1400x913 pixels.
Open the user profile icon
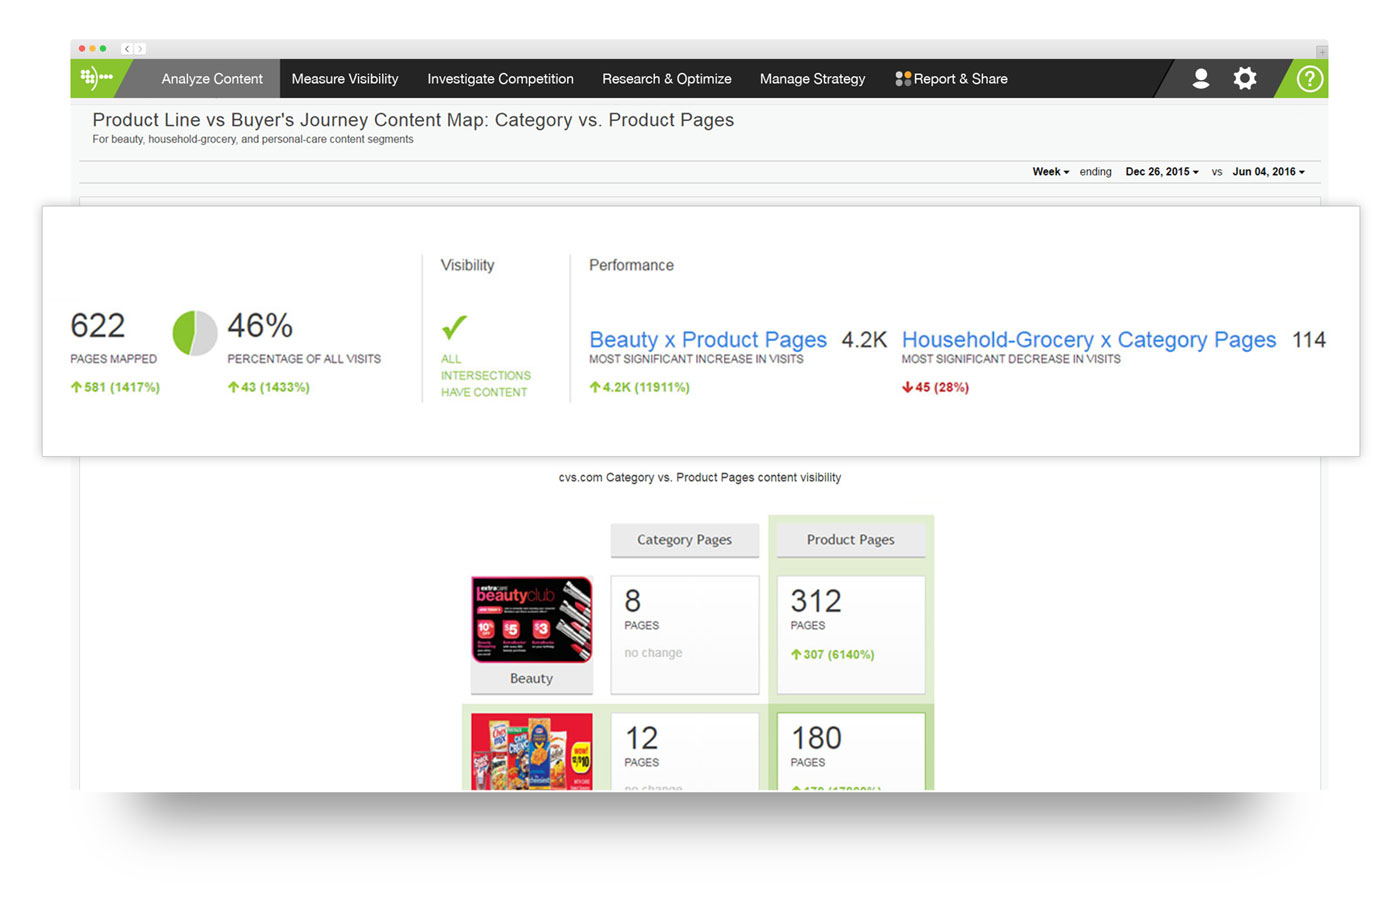pos(1201,78)
